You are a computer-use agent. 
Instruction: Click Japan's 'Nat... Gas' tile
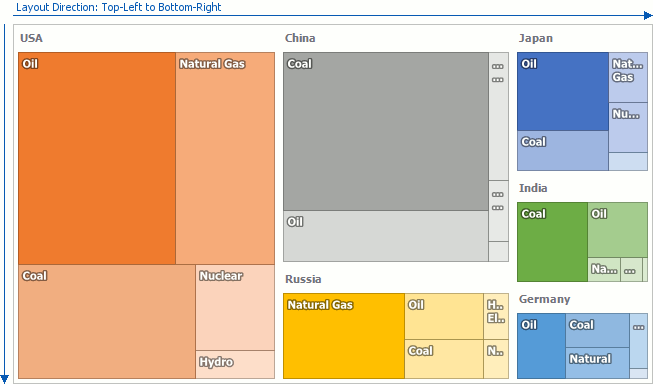coord(628,77)
